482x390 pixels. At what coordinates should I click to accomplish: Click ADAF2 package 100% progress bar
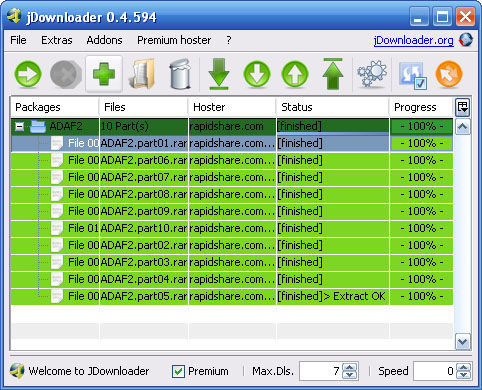tap(422, 126)
